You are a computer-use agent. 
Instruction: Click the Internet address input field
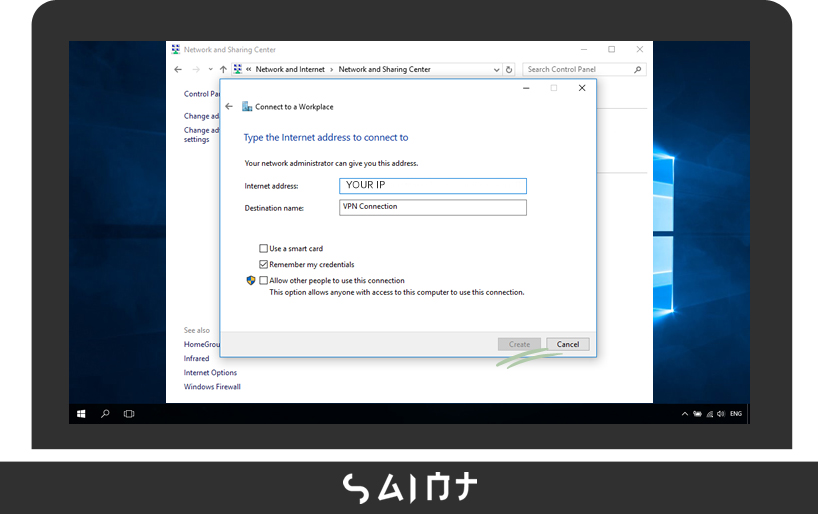click(x=432, y=186)
